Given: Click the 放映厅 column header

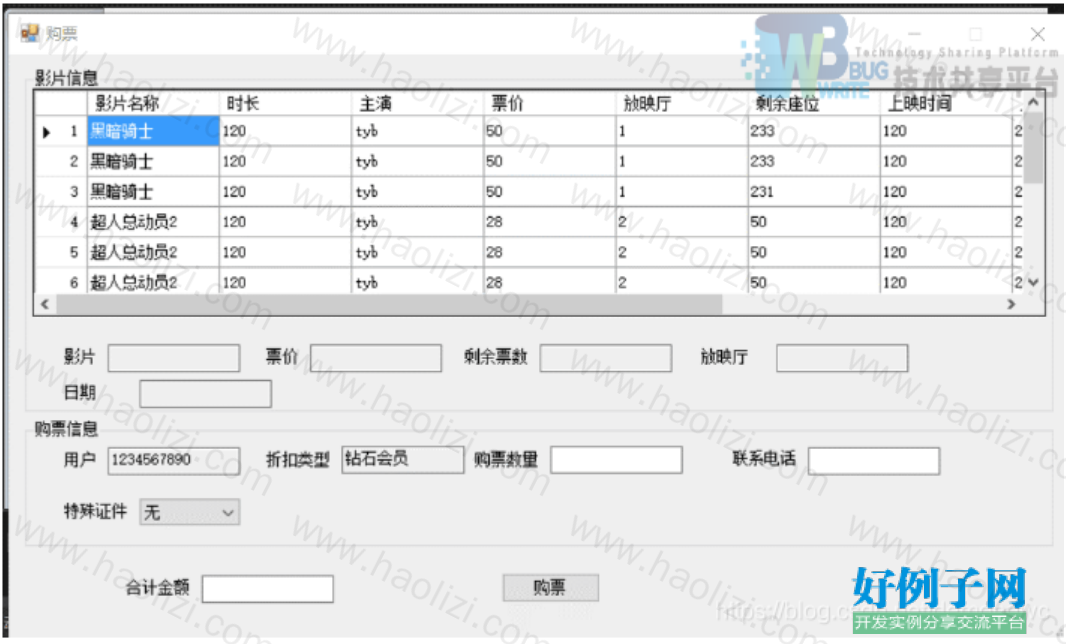Looking at the screenshot, I should pyautogui.click(x=681, y=103).
